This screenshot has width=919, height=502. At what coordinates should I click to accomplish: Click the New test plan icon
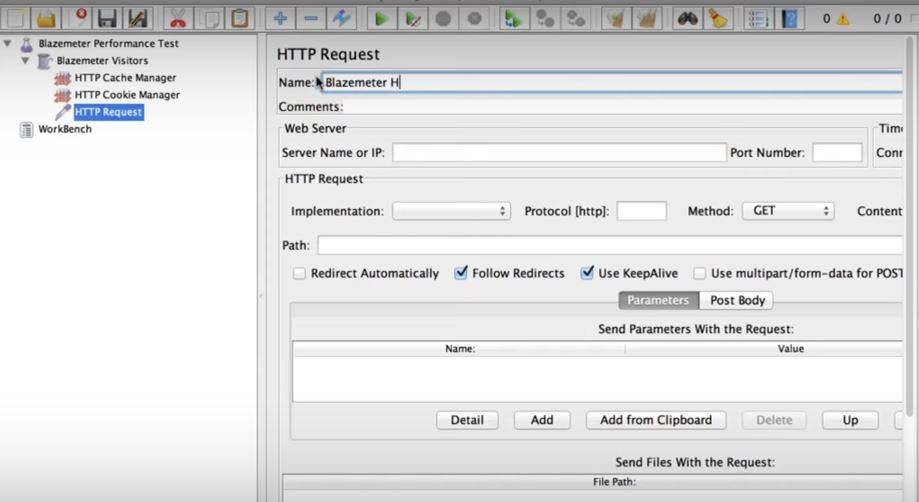point(16,19)
